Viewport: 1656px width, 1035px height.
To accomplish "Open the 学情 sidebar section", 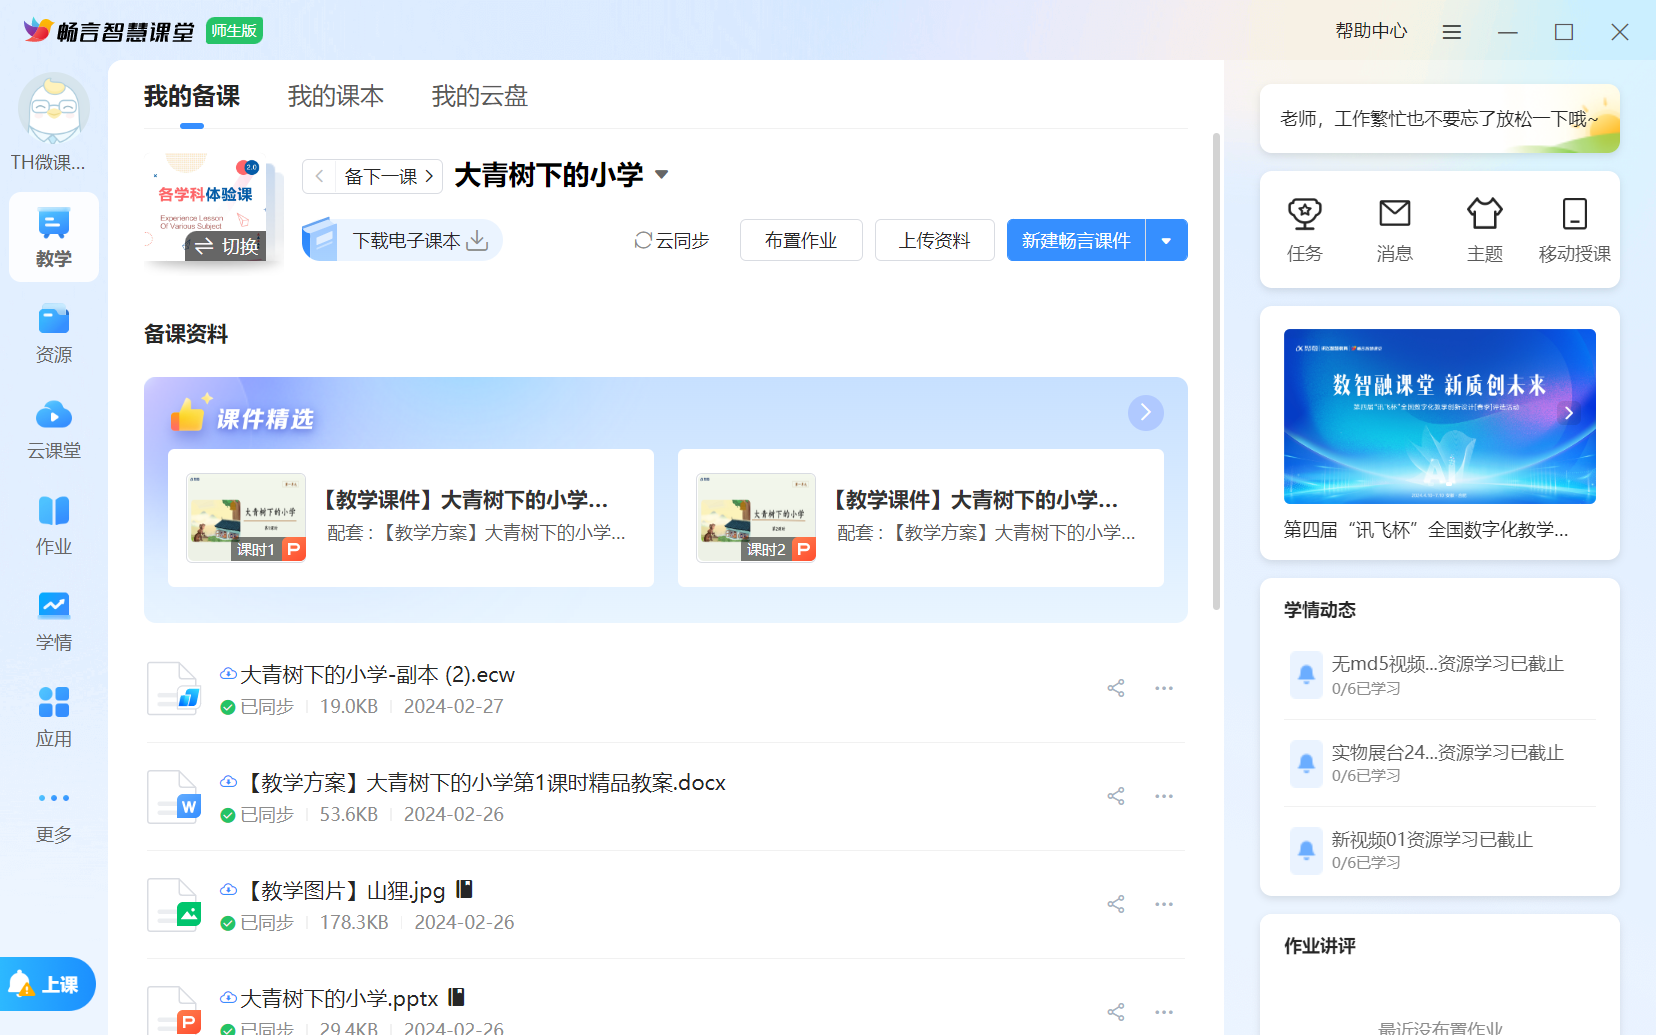I will 54,622.
